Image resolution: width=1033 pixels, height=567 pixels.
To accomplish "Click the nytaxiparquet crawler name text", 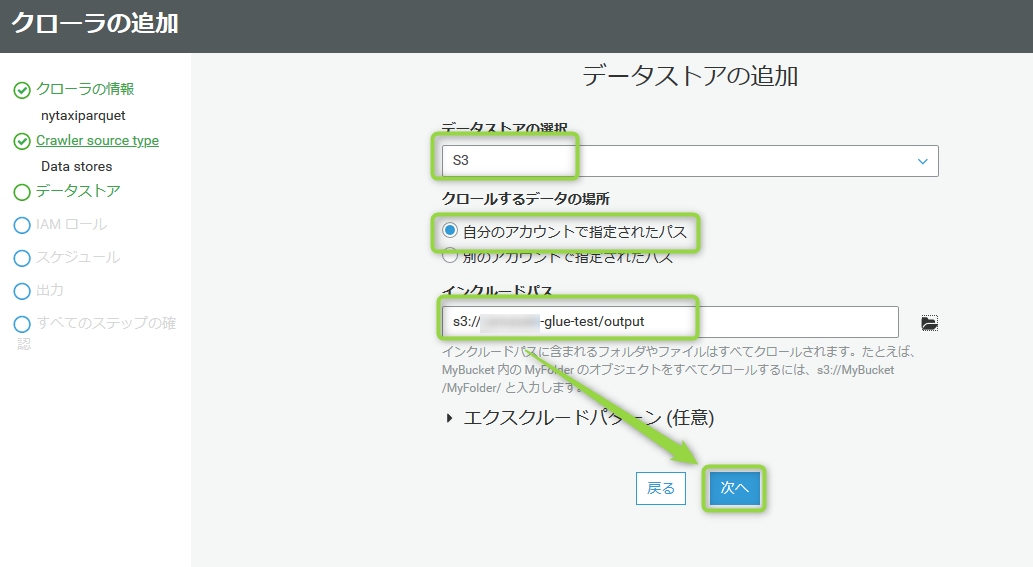I will point(83,116).
